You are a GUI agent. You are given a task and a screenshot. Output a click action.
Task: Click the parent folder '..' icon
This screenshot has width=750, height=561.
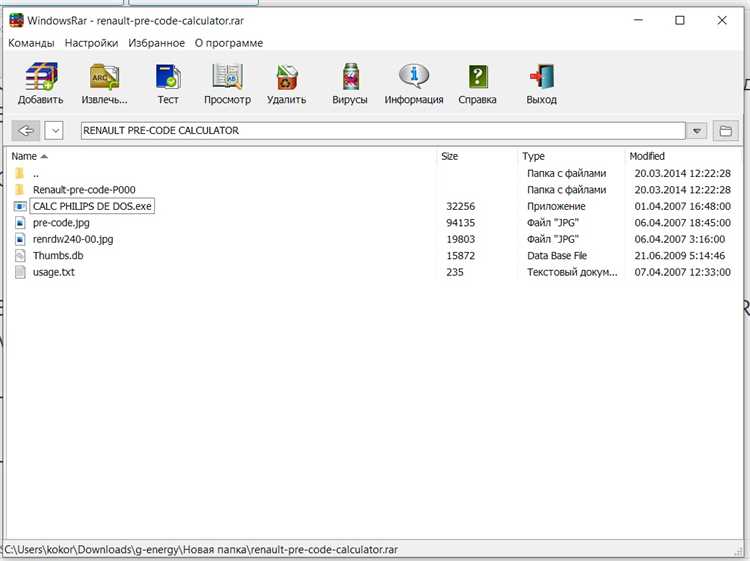coord(19,173)
